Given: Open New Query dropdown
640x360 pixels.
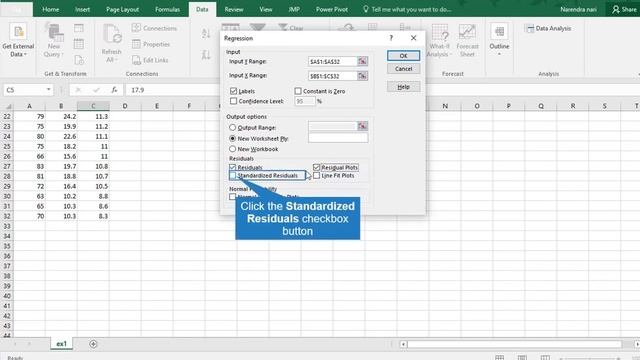Looking at the screenshot, I should (x=54, y=41).
